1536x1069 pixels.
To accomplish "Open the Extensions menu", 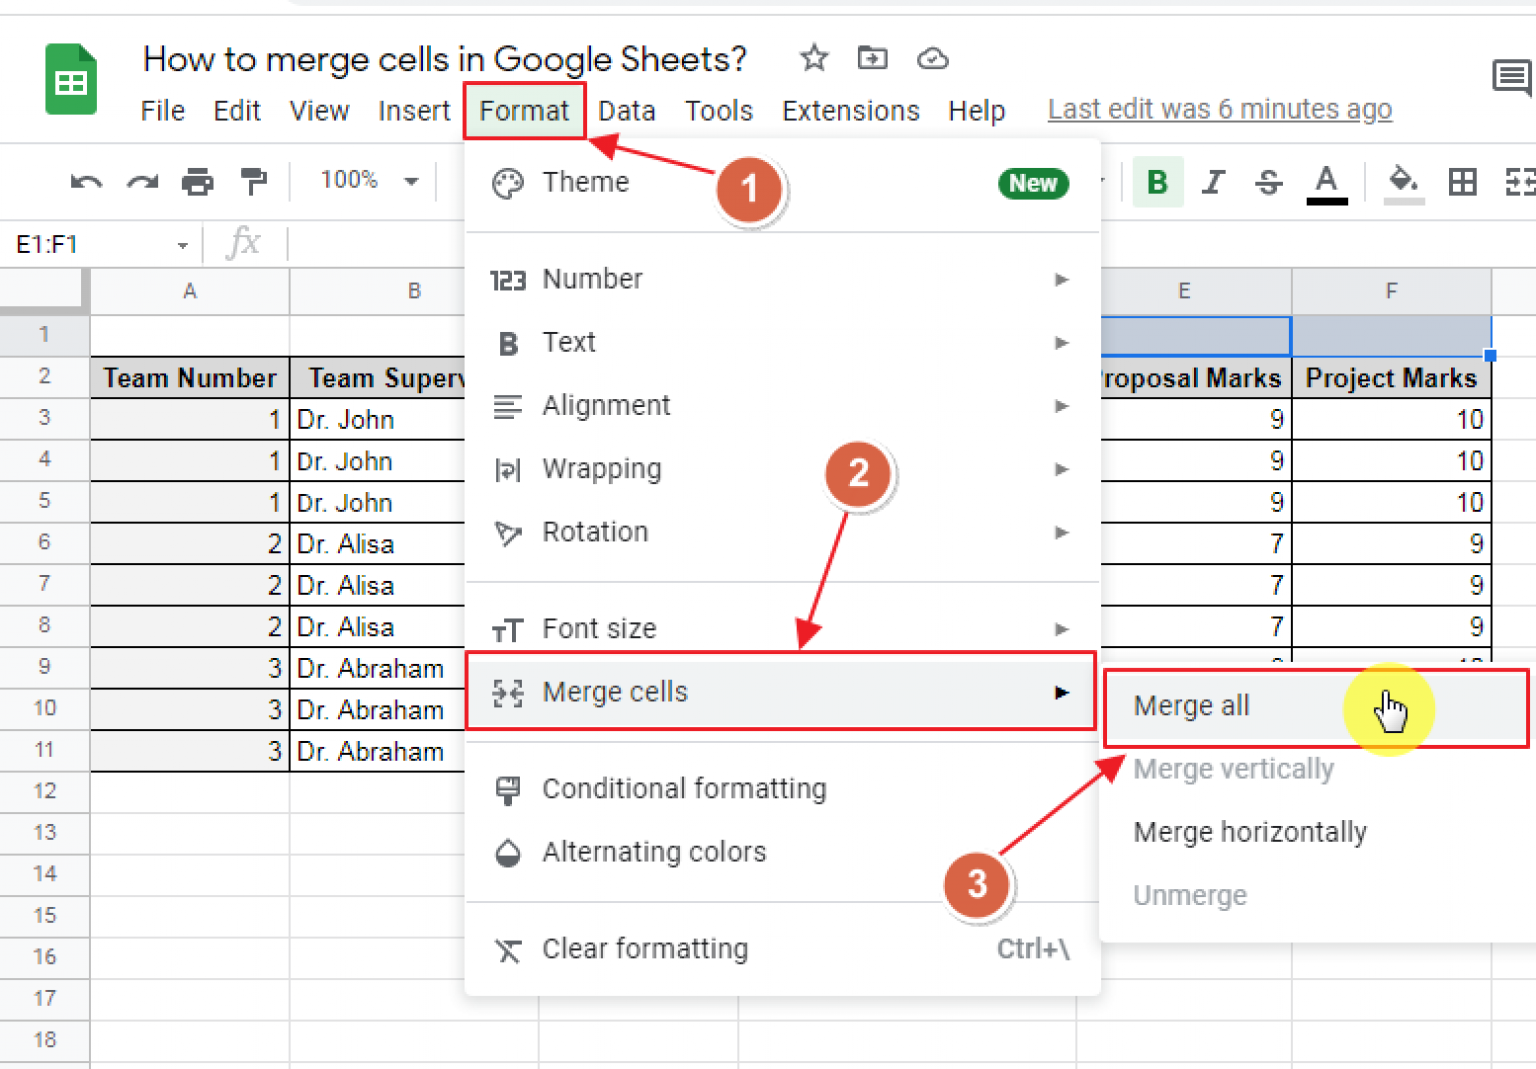I will point(850,111).
